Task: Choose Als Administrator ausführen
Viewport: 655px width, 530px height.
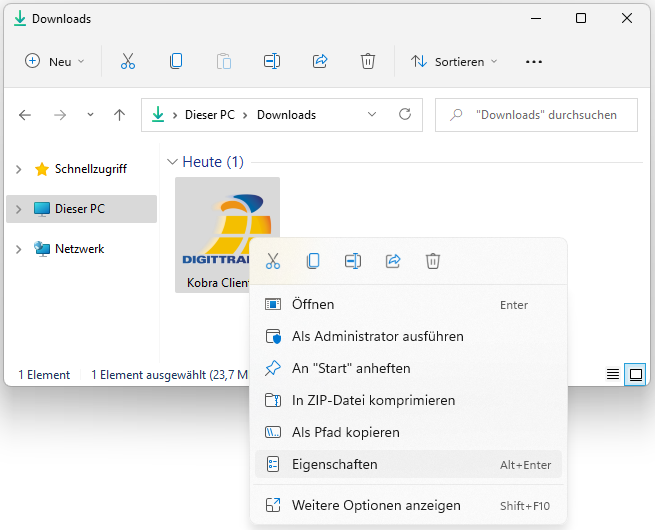Action: click(377, 336)
